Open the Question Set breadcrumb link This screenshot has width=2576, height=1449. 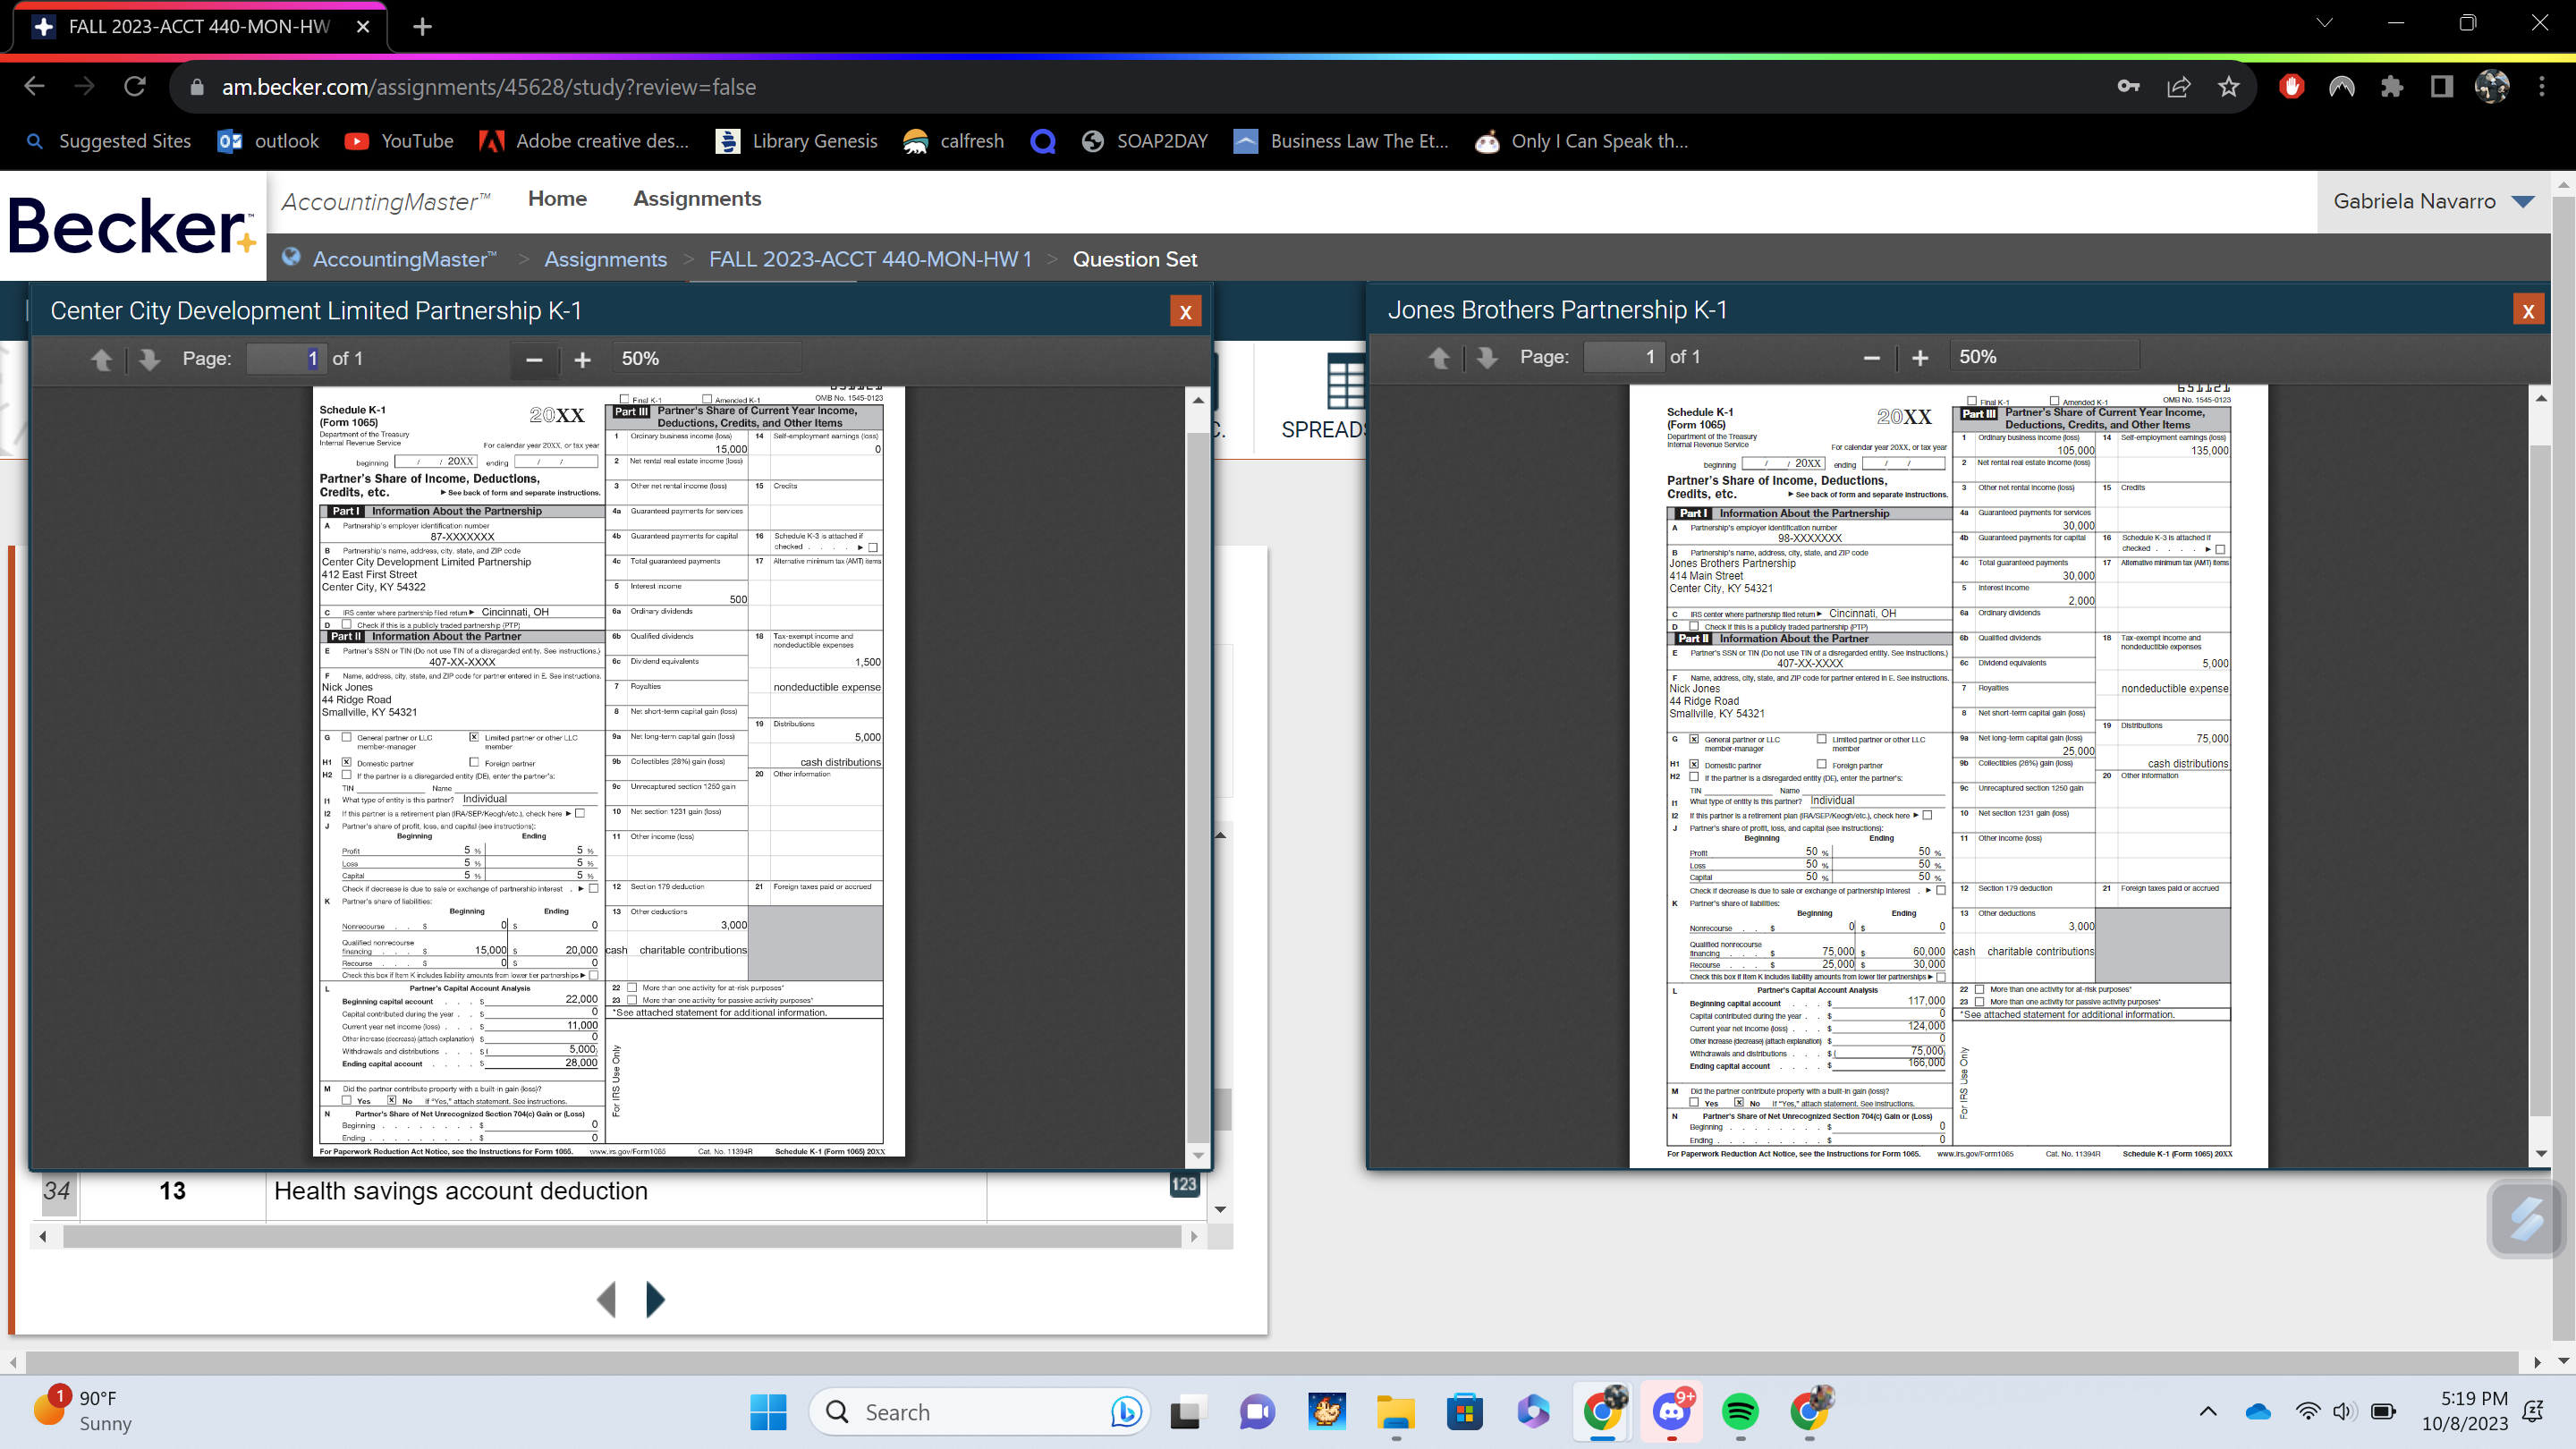[1135, 259]
